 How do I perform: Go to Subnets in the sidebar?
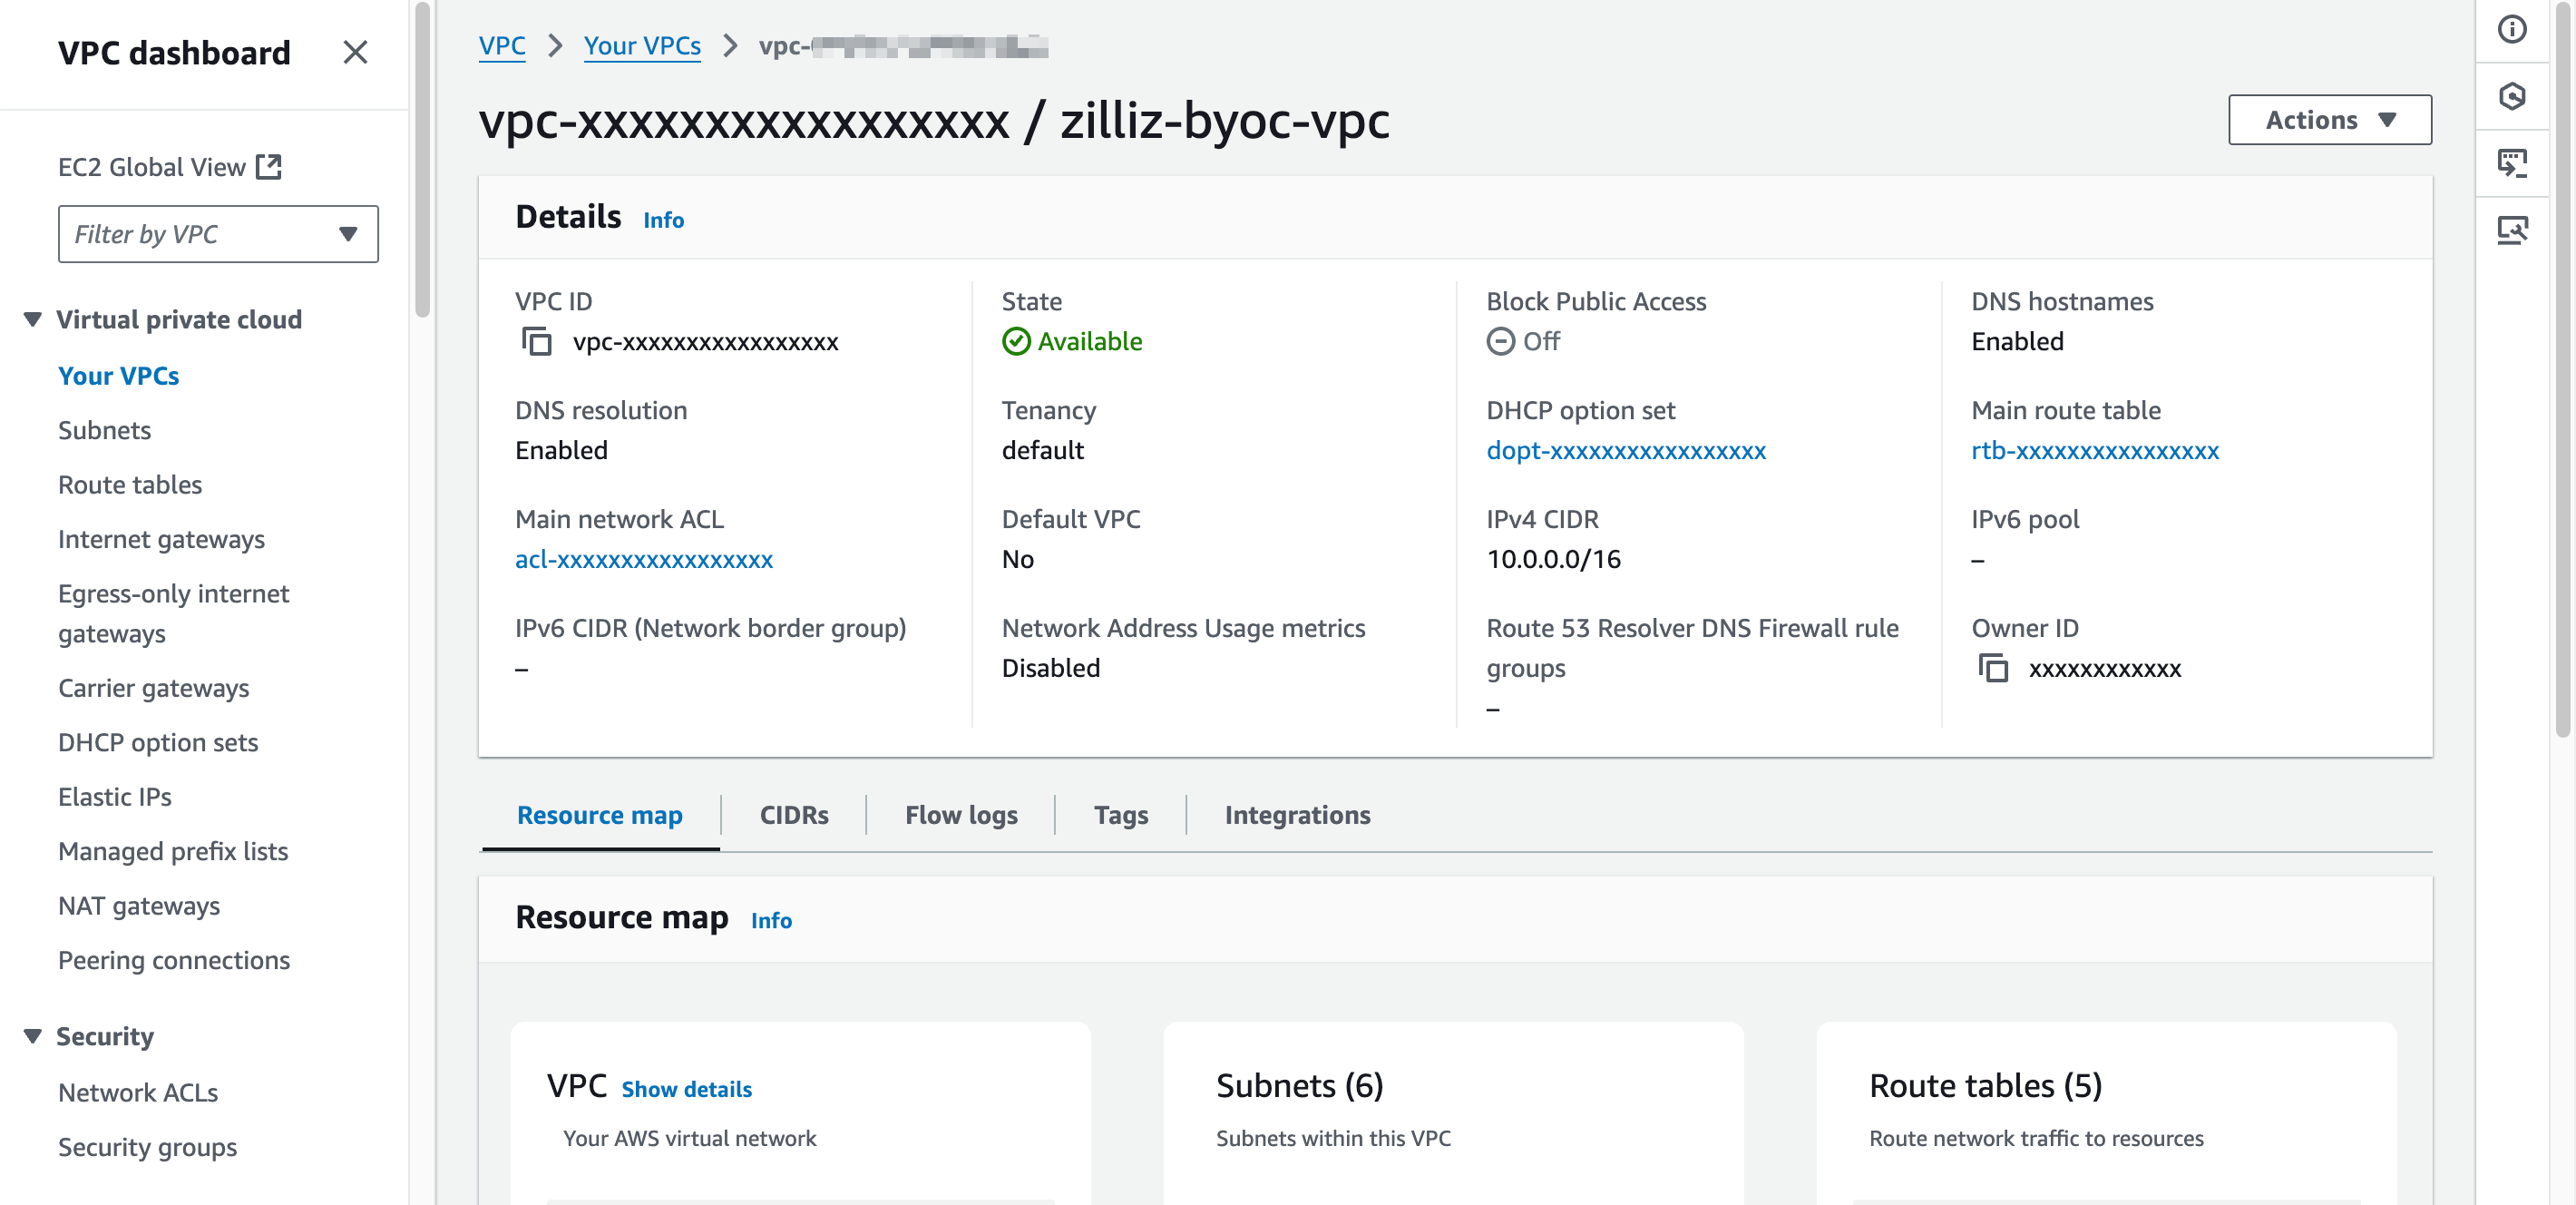click(x=104, y=430)
